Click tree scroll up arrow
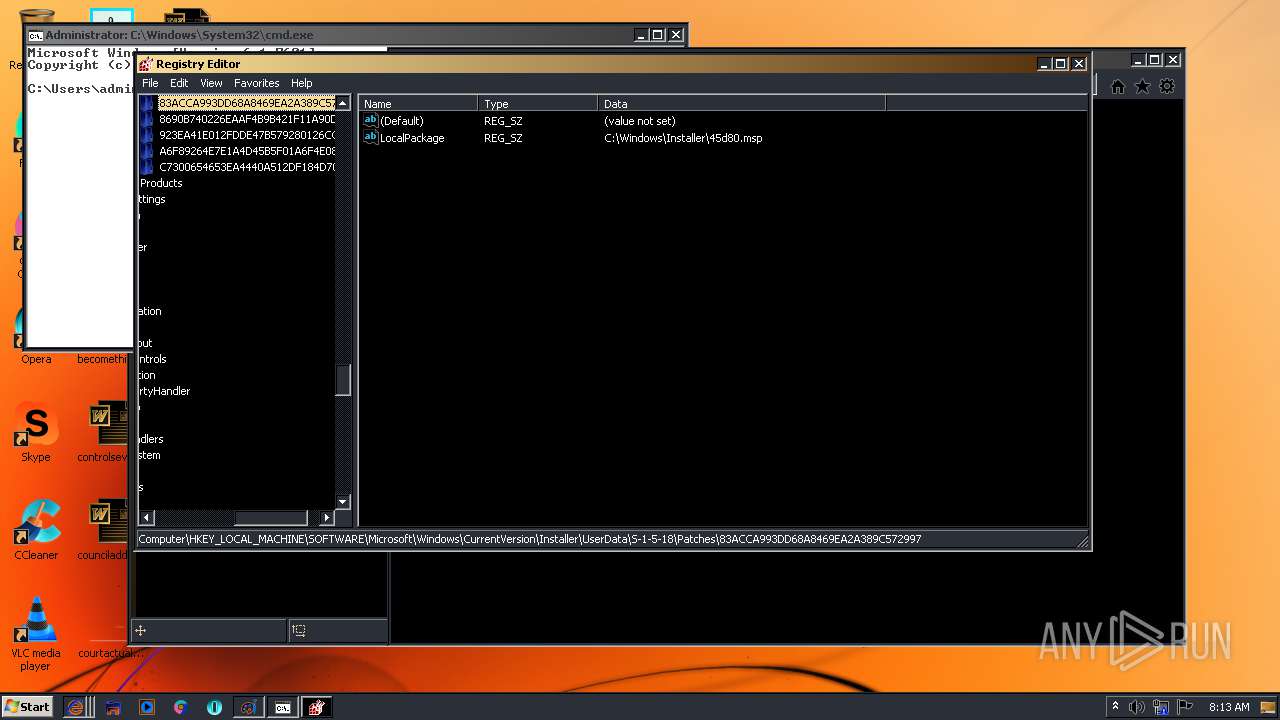The height and width of the screenshot is (720, 1280). [x=343, y=103]
